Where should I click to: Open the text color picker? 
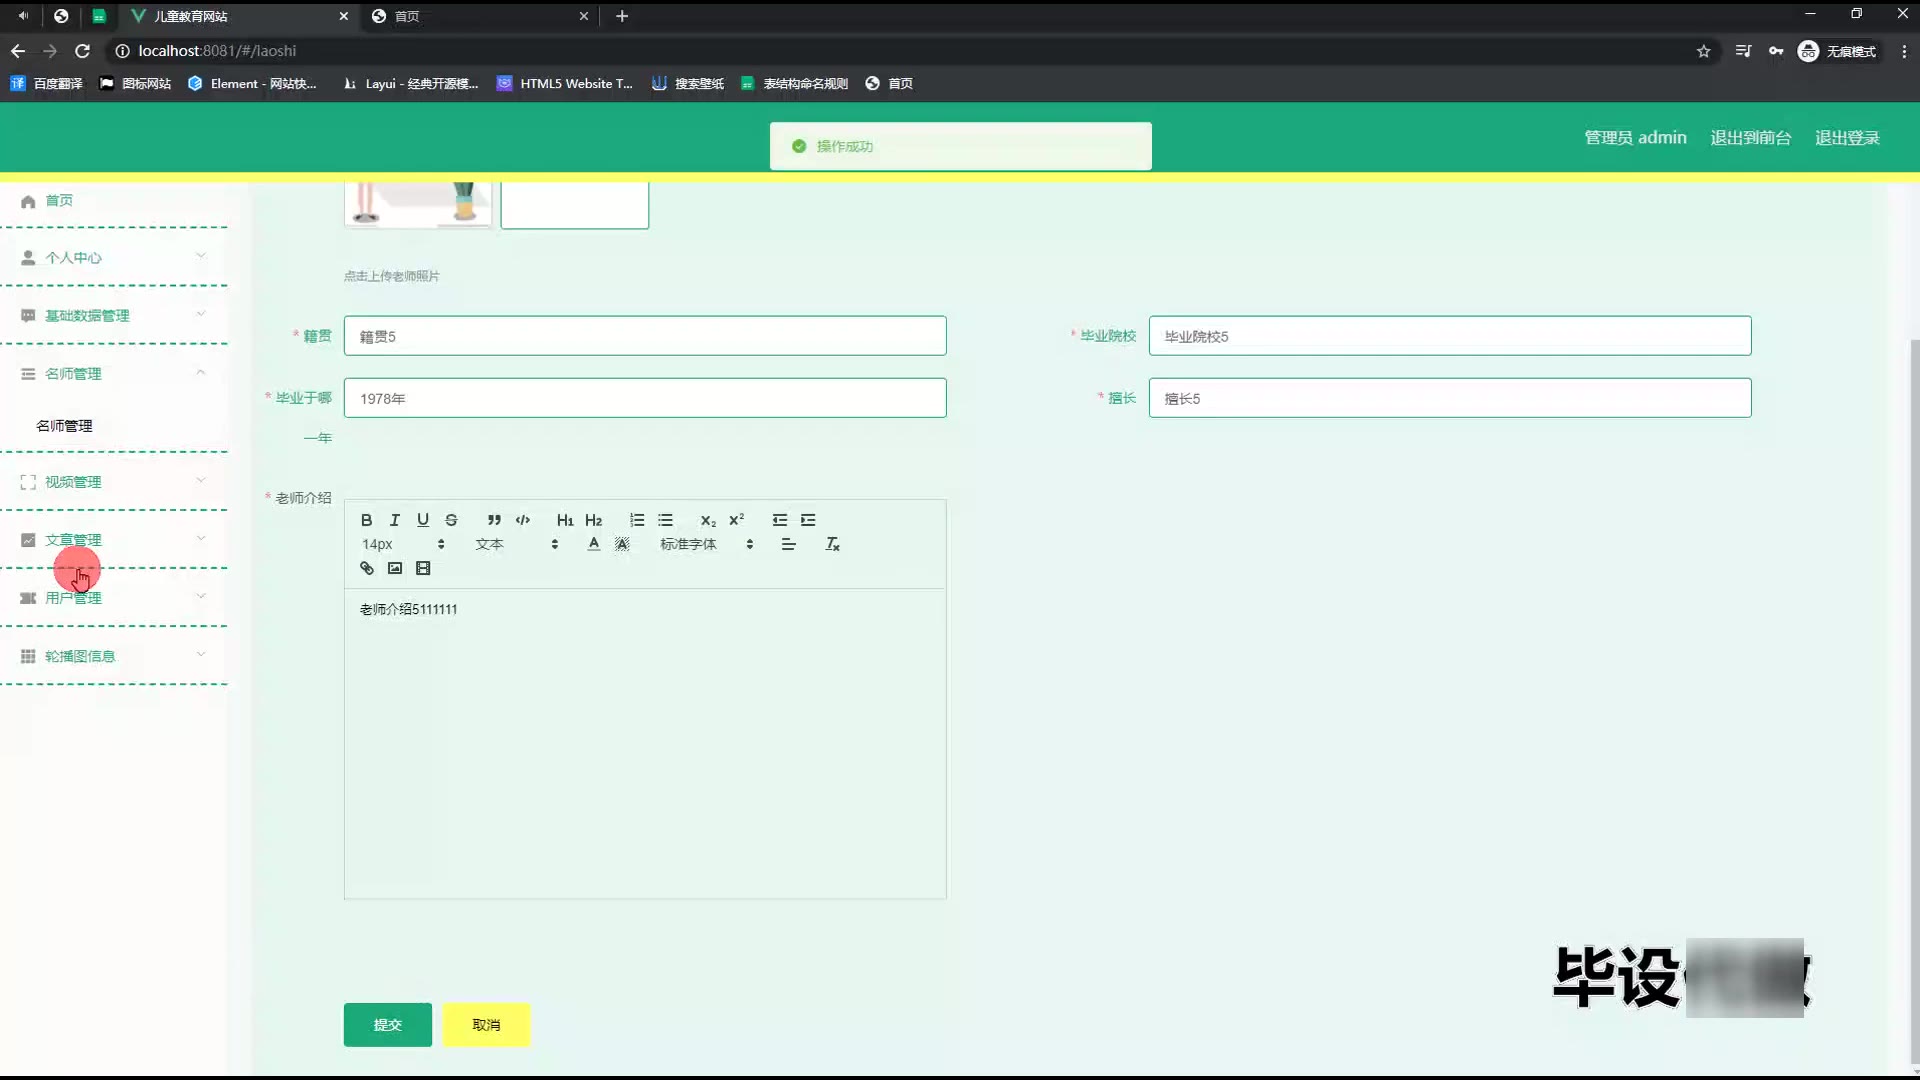[x=594, y=544]
